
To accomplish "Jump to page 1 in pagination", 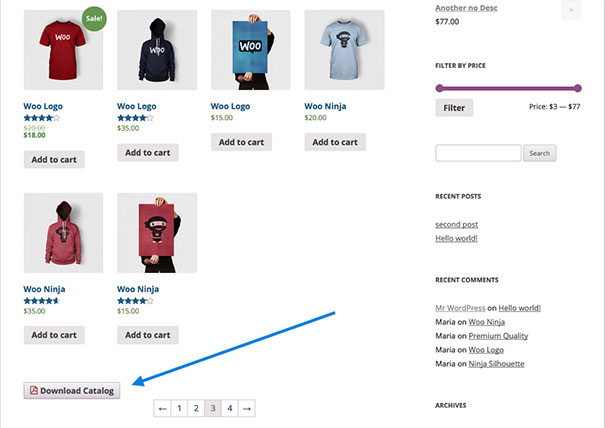I will pyautogui.click(x=179, y=408).
